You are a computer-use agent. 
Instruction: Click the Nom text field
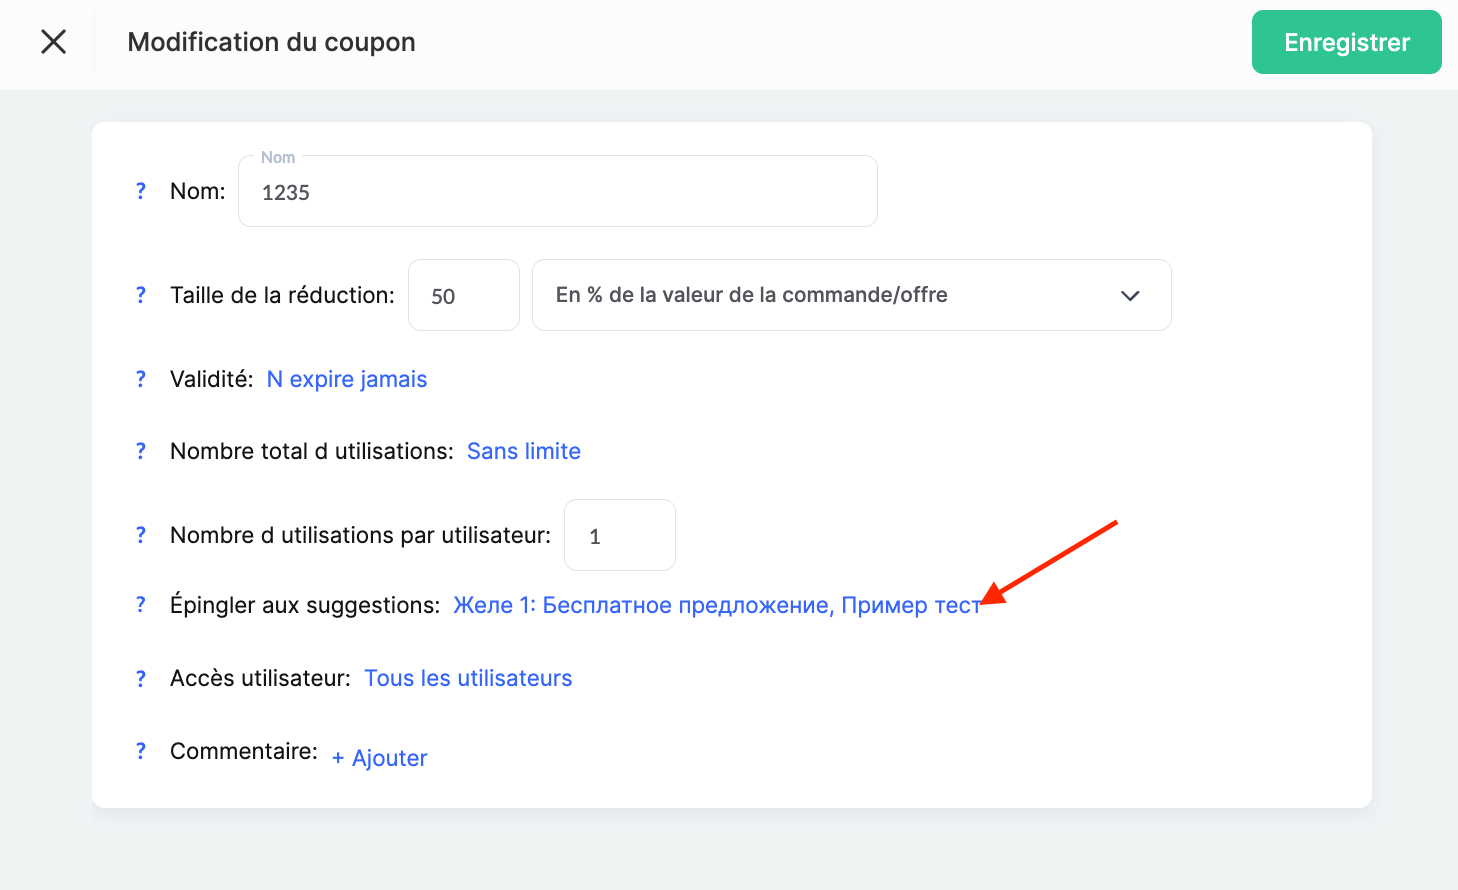[557, 192]
